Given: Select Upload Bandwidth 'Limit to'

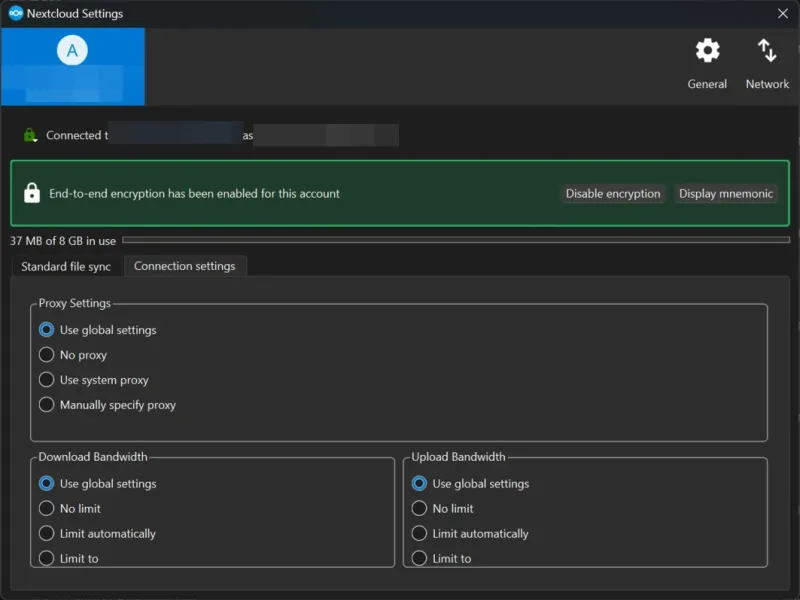Looking at the screenshot, I should click(441, 559).
